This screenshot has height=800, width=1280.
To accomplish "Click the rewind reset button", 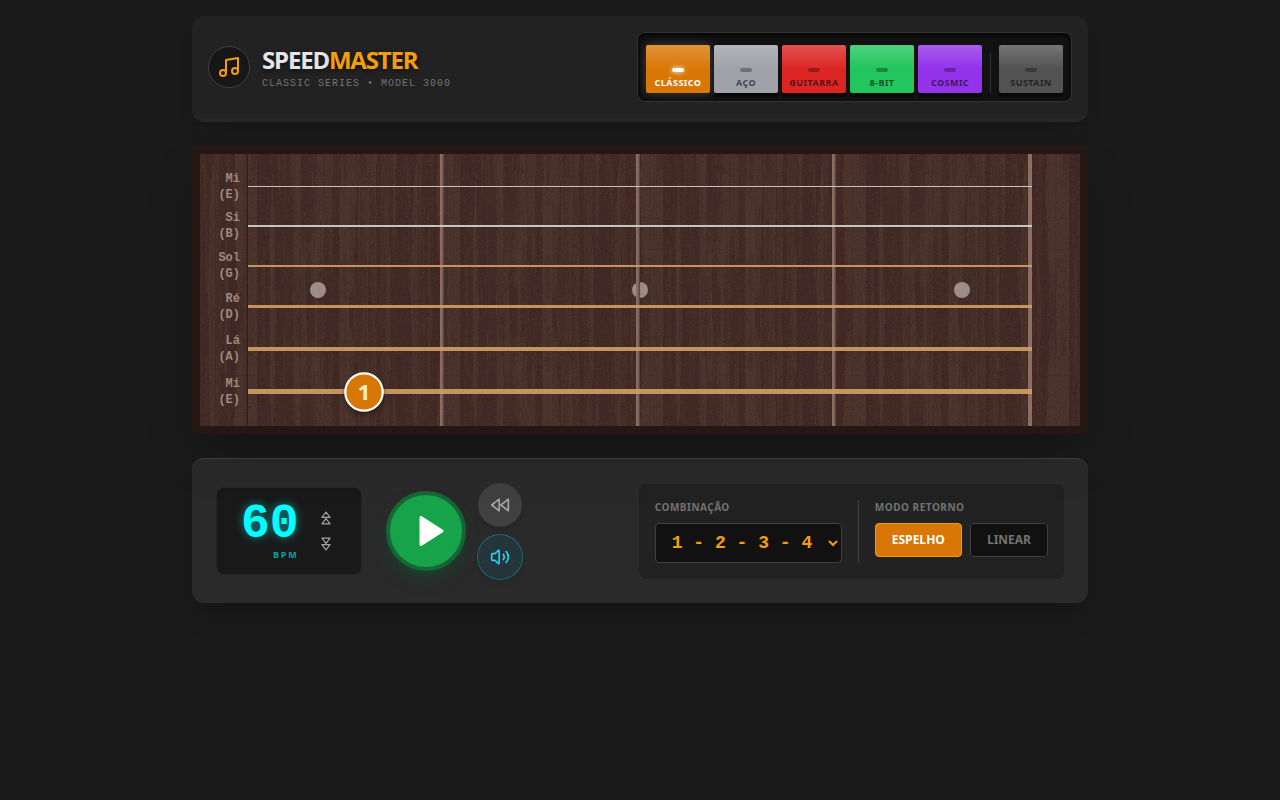I will point(500,505).
